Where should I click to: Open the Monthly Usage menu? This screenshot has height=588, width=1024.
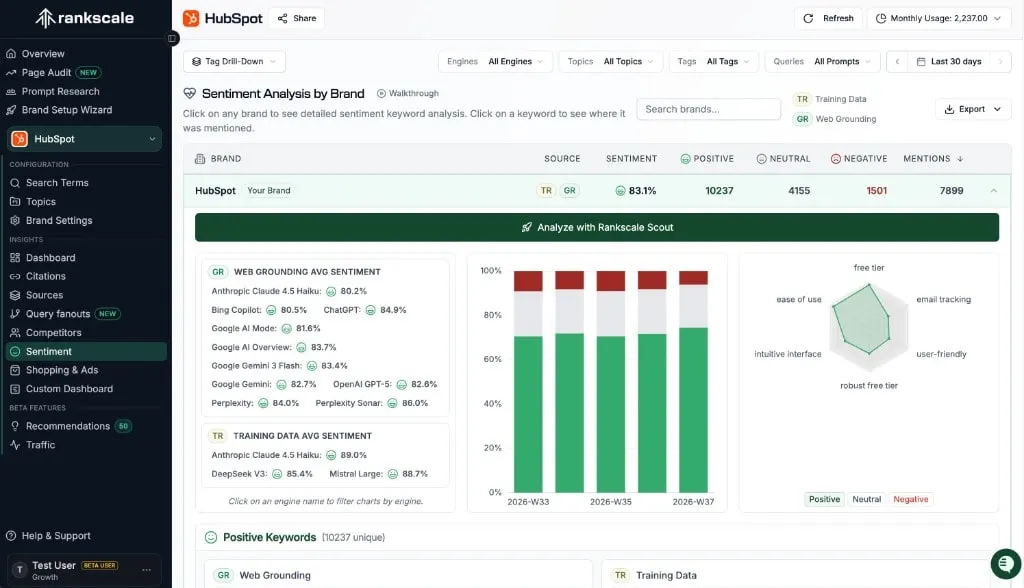click(x=939, y=18)
